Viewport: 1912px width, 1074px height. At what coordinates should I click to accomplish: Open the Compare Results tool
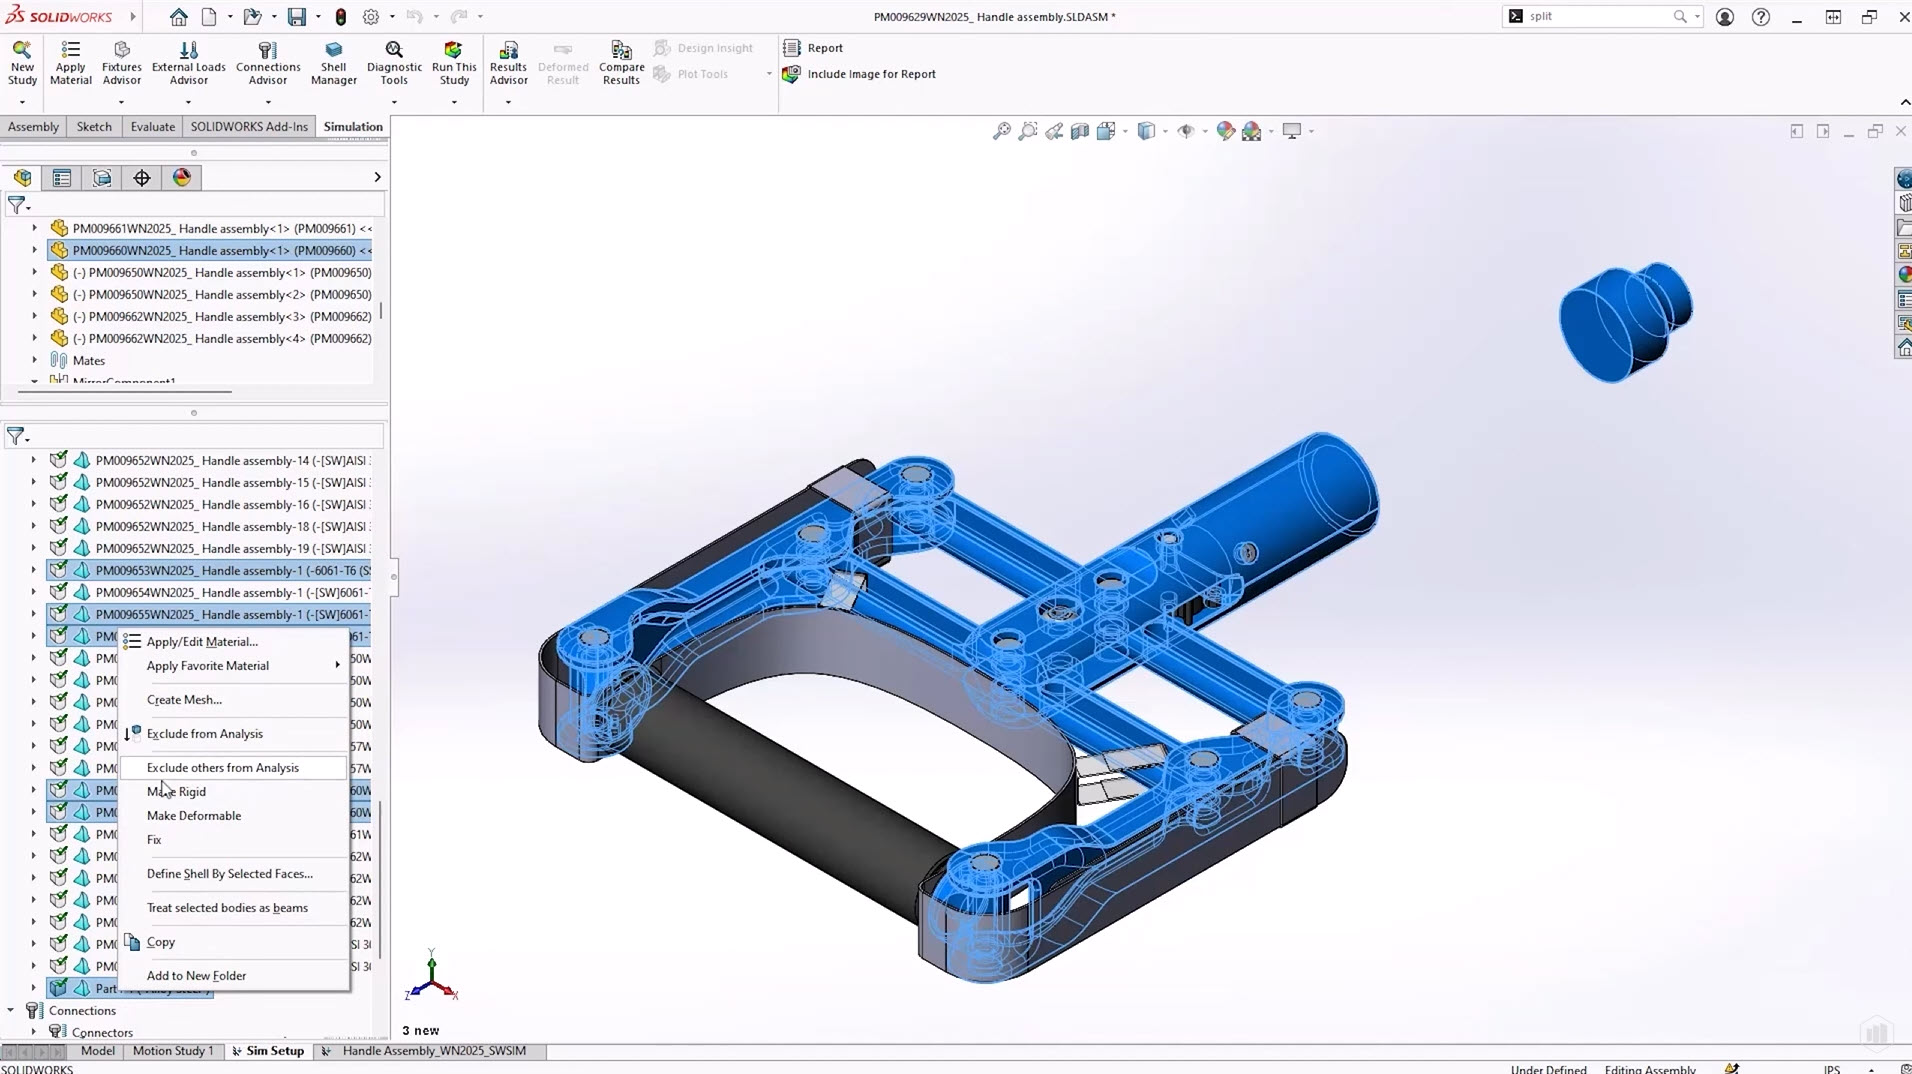coord(621,62)
